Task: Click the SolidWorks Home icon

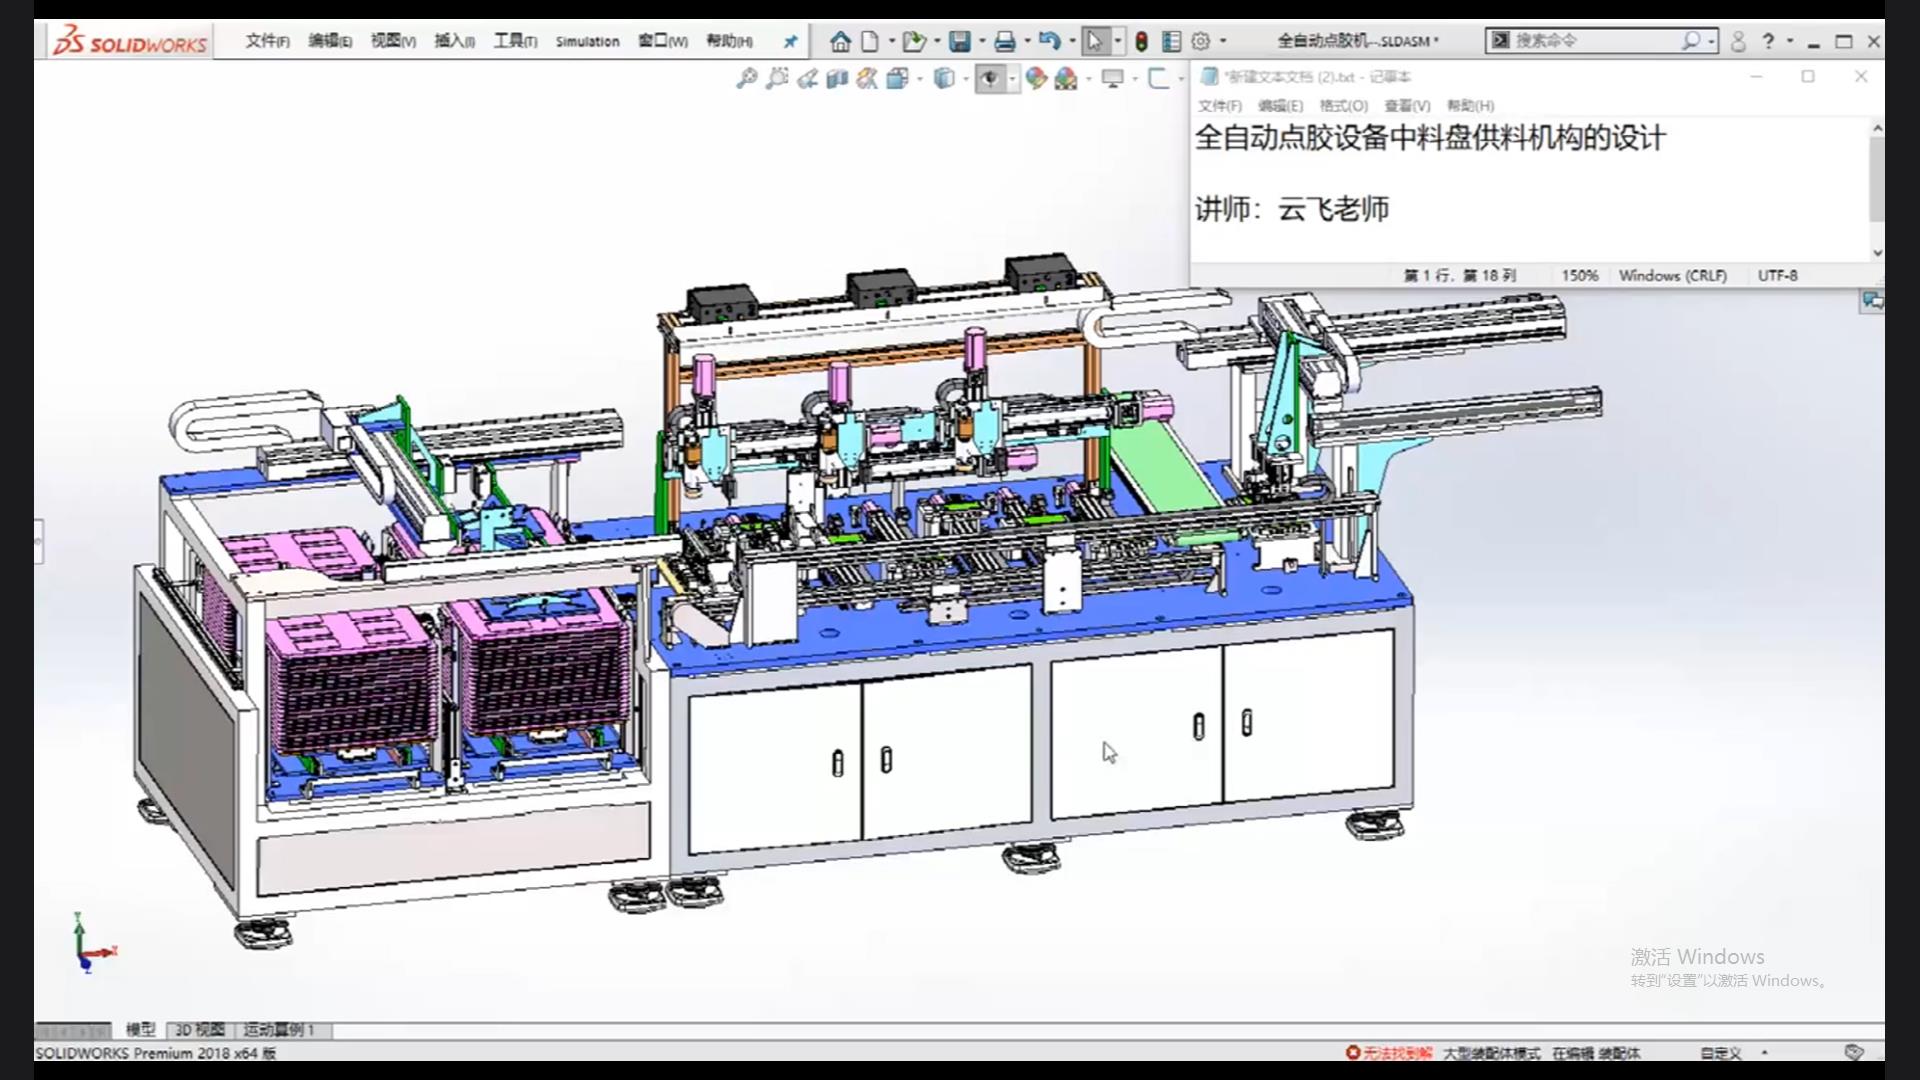Action: [x=840, y=41]
